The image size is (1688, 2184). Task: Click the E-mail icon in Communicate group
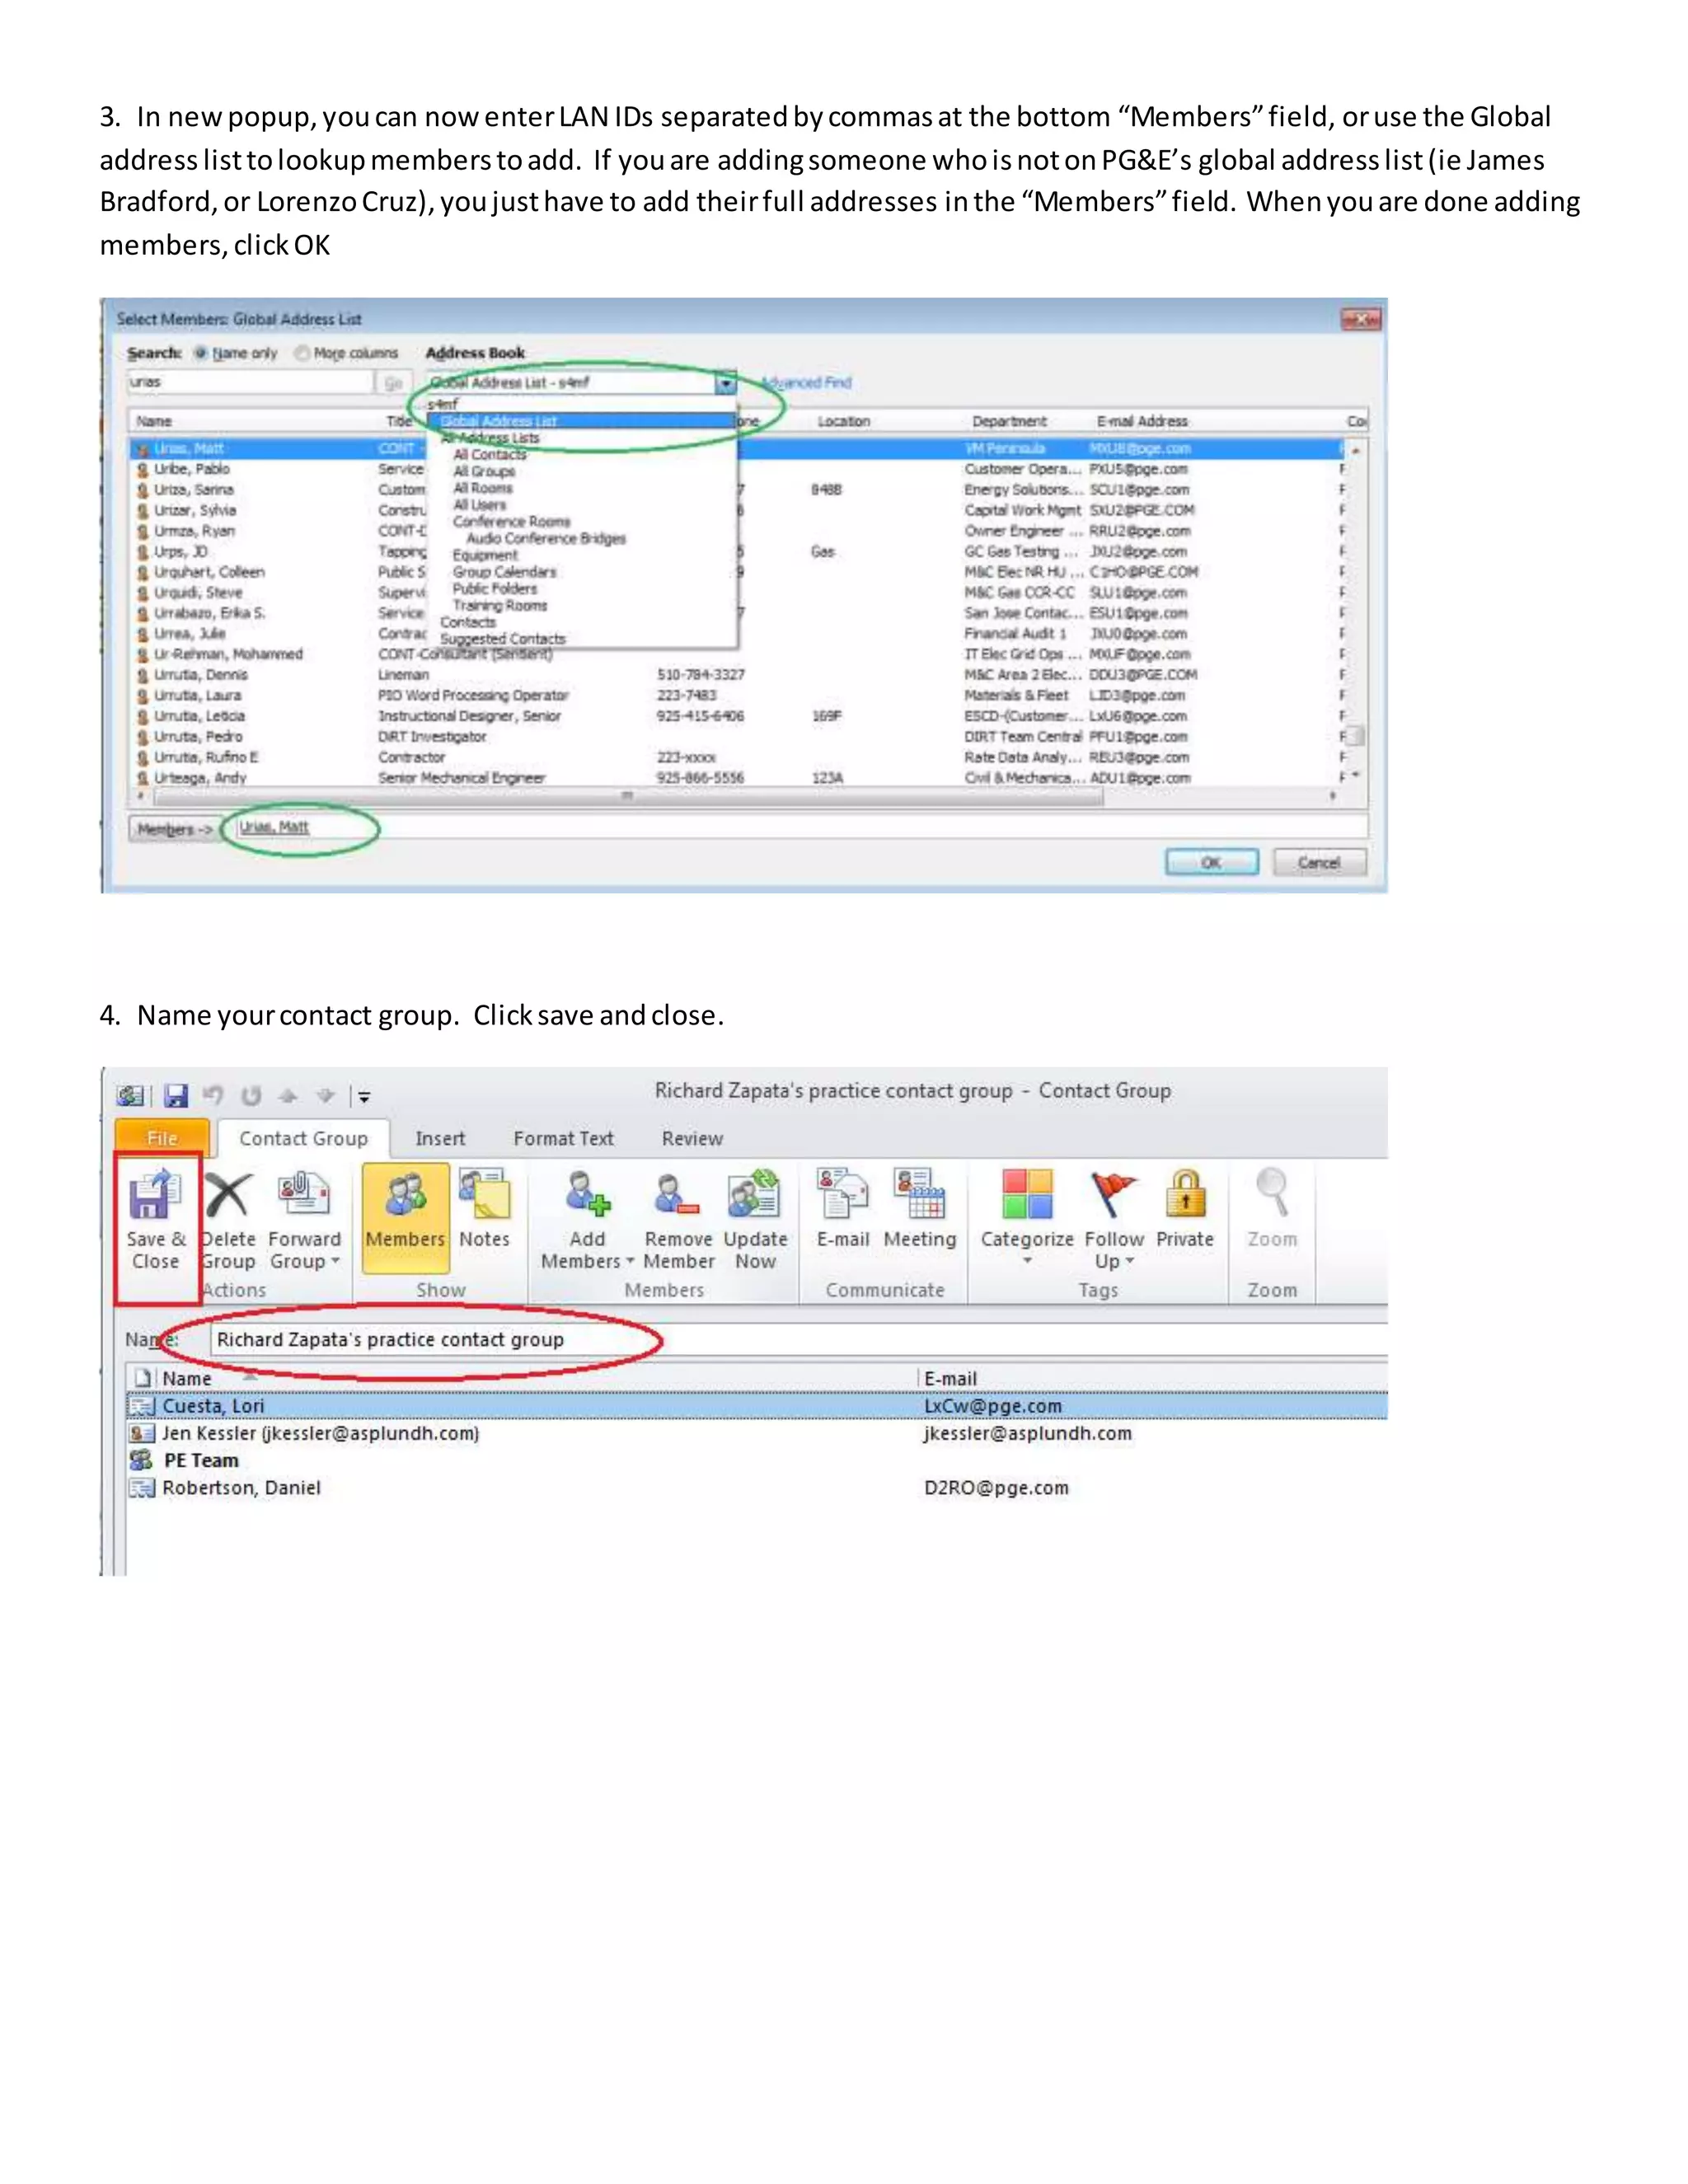tap(843, 1194)
